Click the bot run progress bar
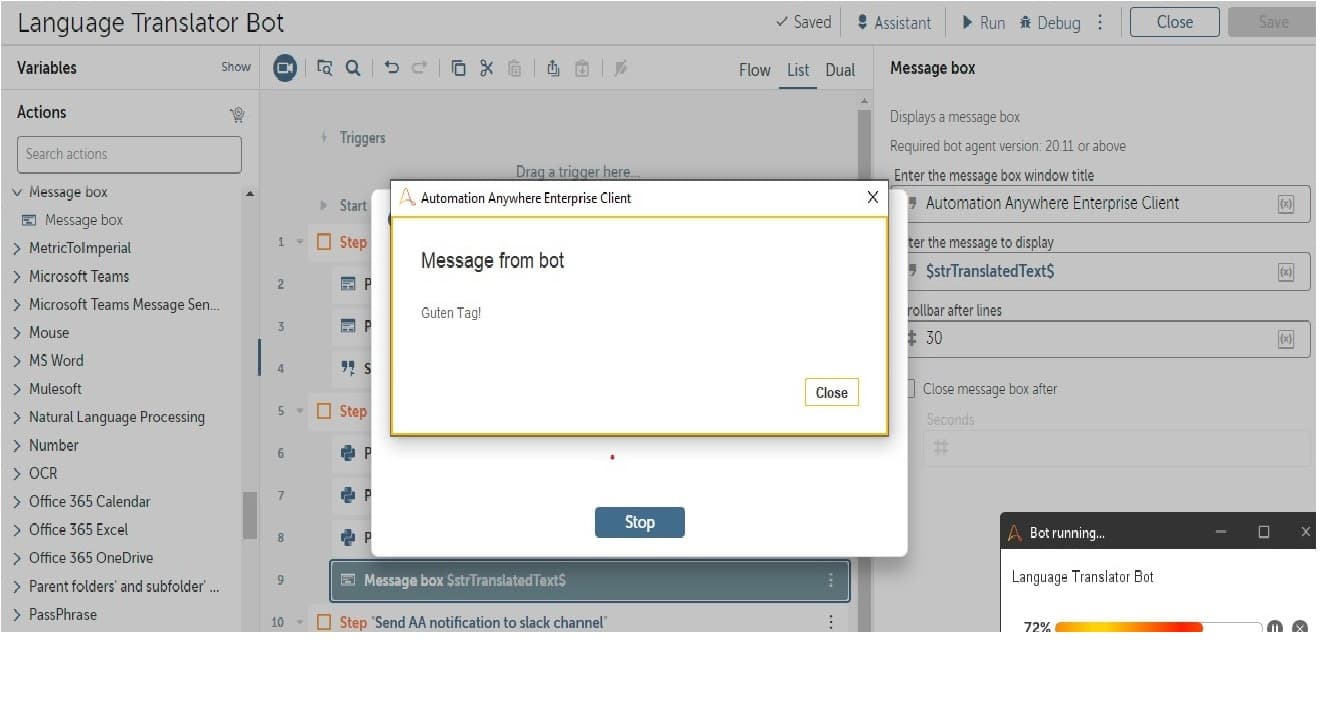 pyautogui.click(x=1159, y=627)
